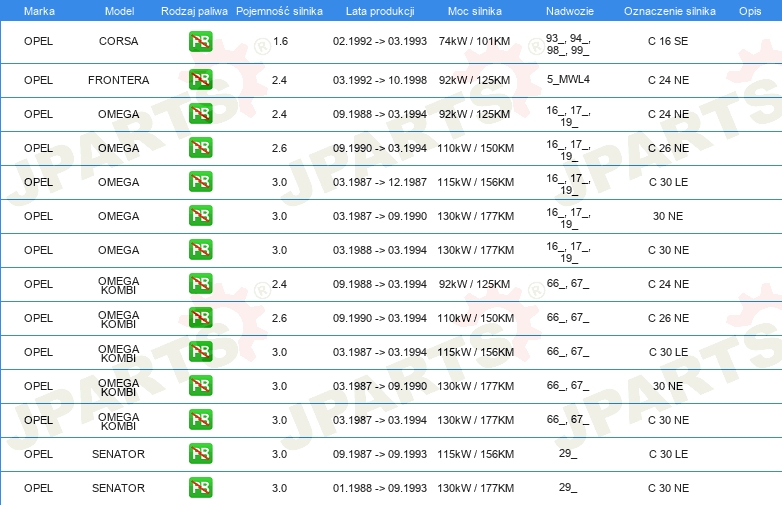The height and width of the screenshot is (505, 782).
Task: Click the SENATOR model in the 115kW / 156KM row
Action: pyautogui.click(x=118, y=454)
